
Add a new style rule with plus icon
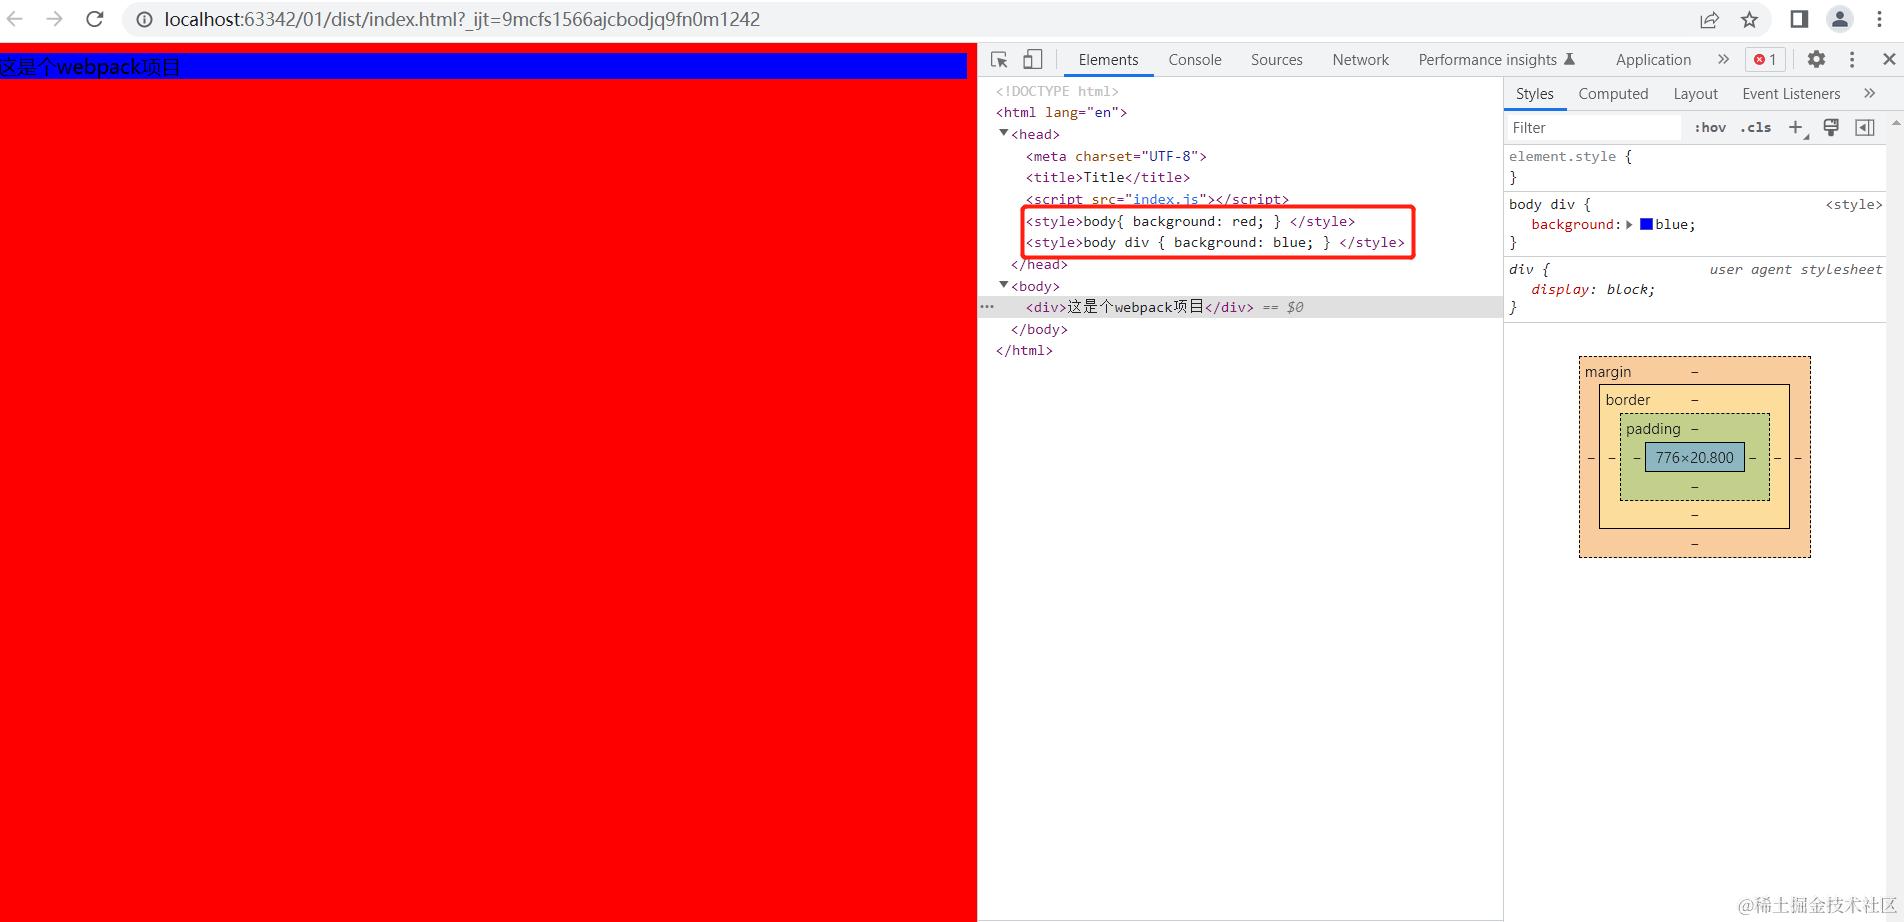[x=1796, y=128]
